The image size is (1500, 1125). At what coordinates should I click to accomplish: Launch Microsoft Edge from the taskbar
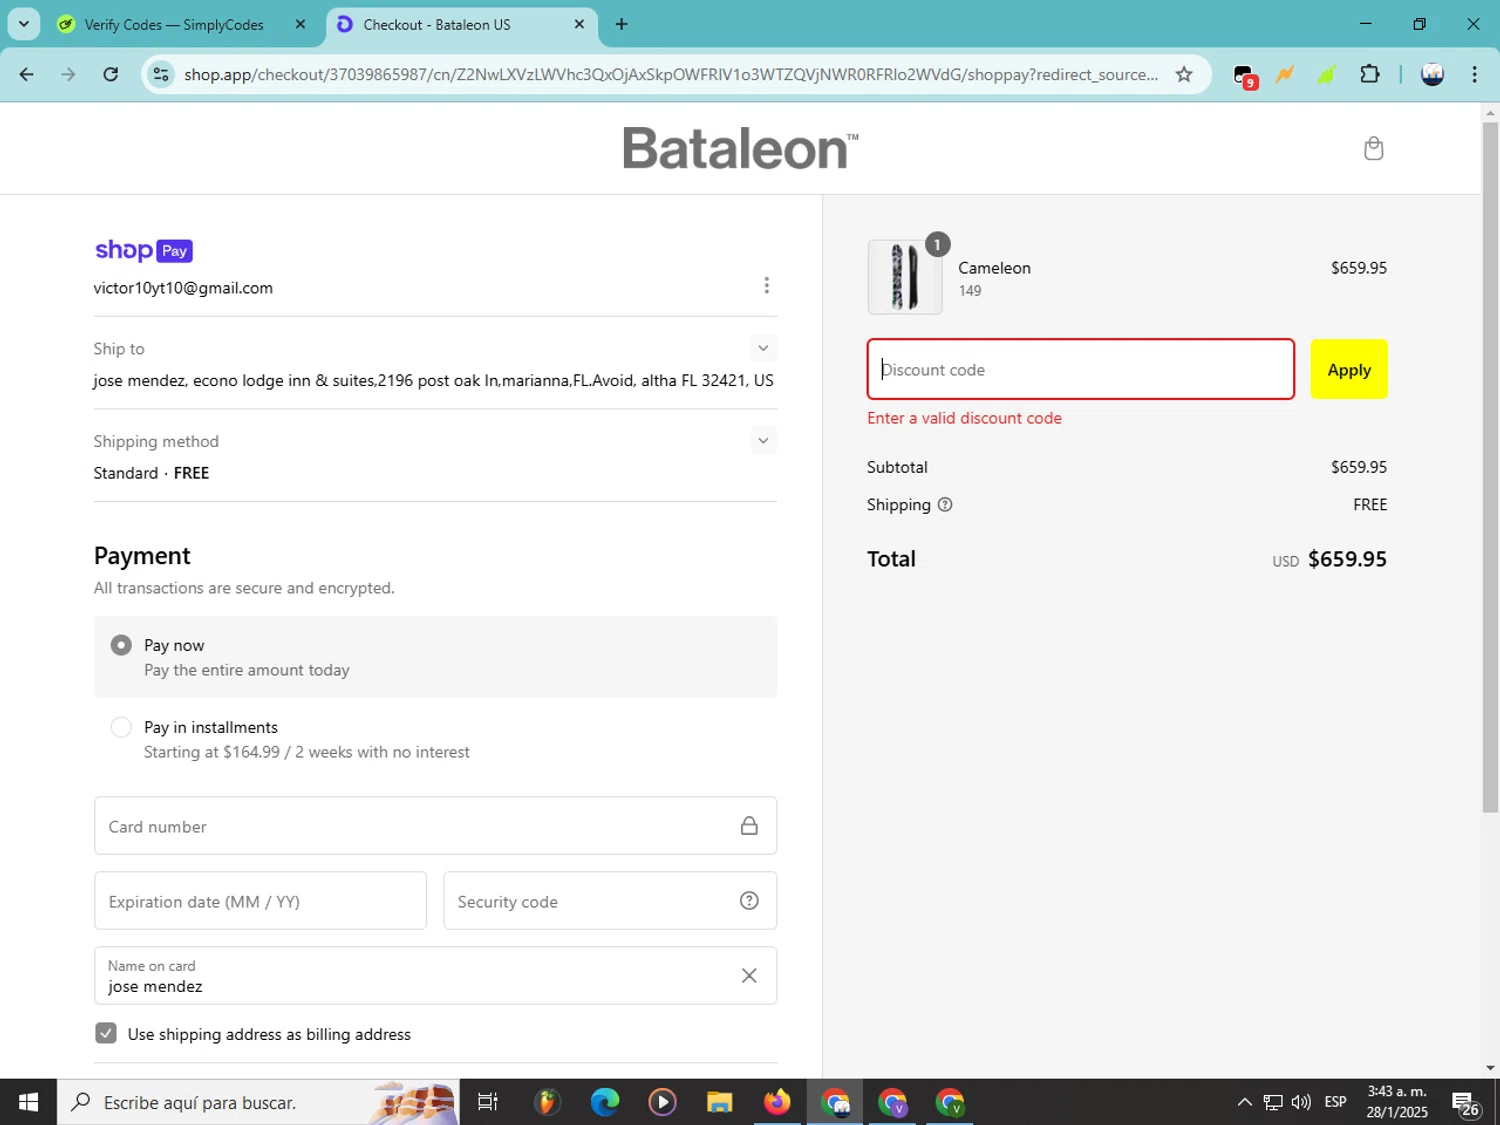click(604, 1102)
